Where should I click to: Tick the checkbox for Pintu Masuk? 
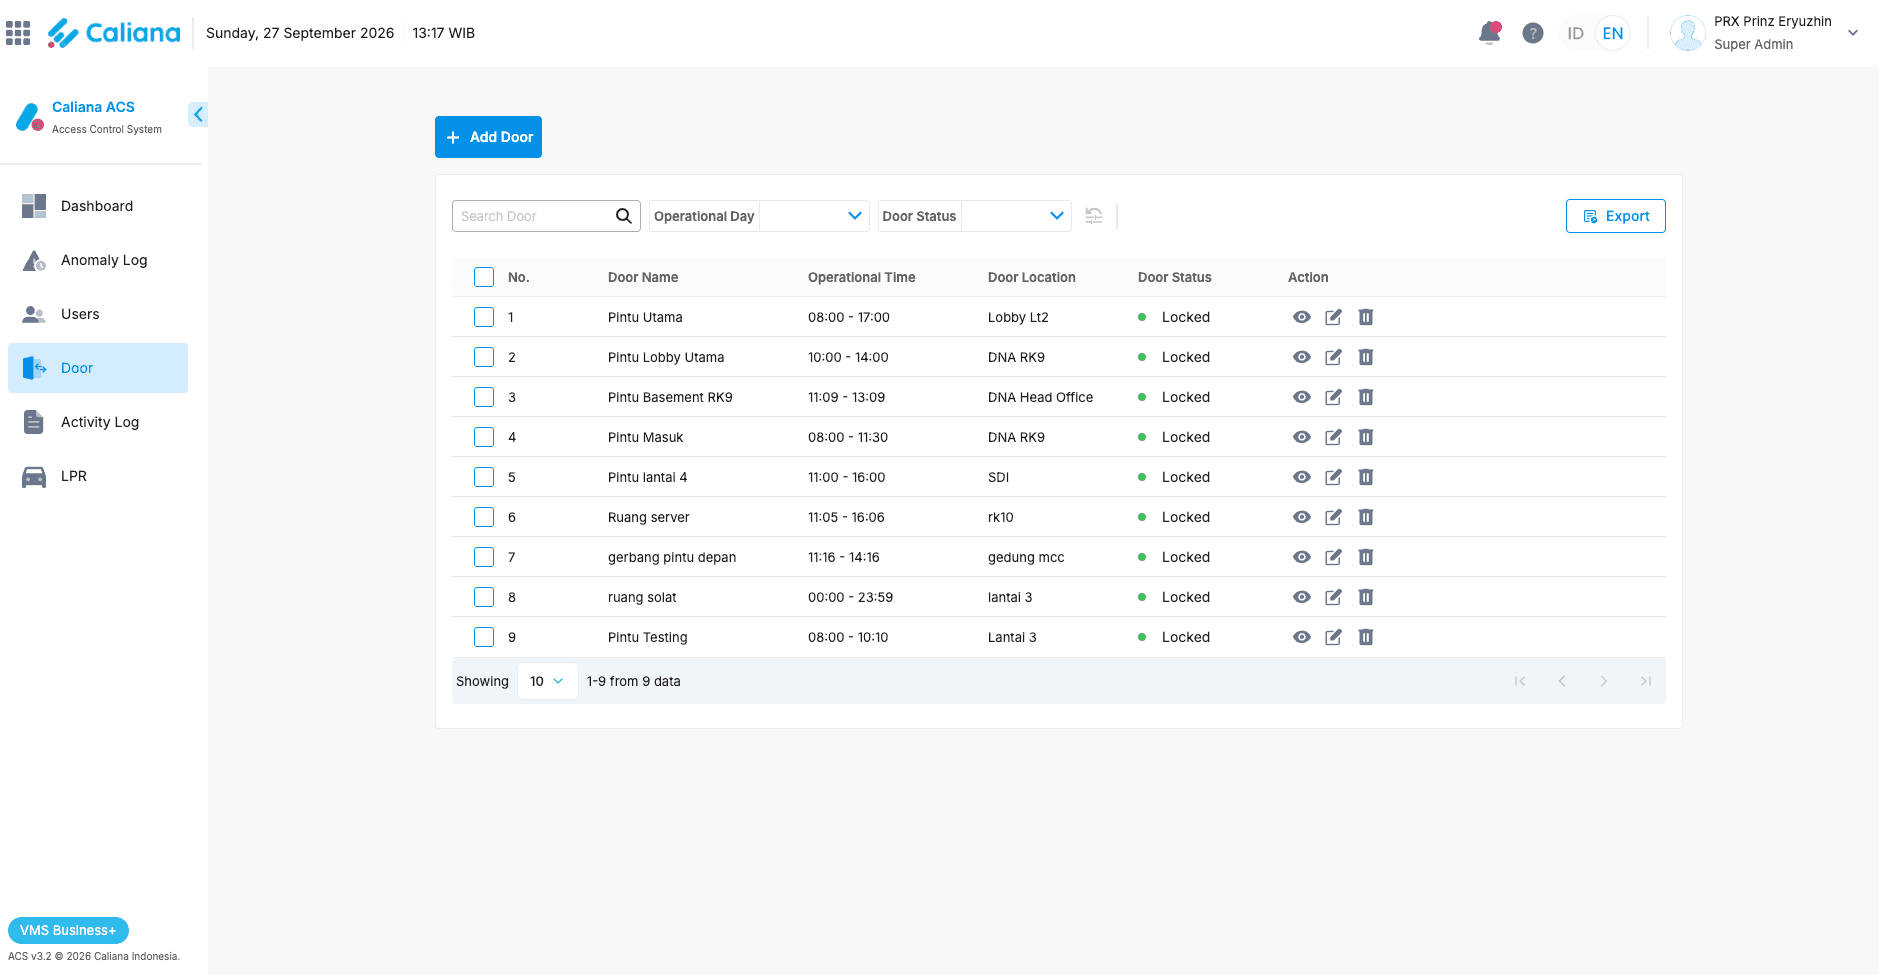pos(484,437)
